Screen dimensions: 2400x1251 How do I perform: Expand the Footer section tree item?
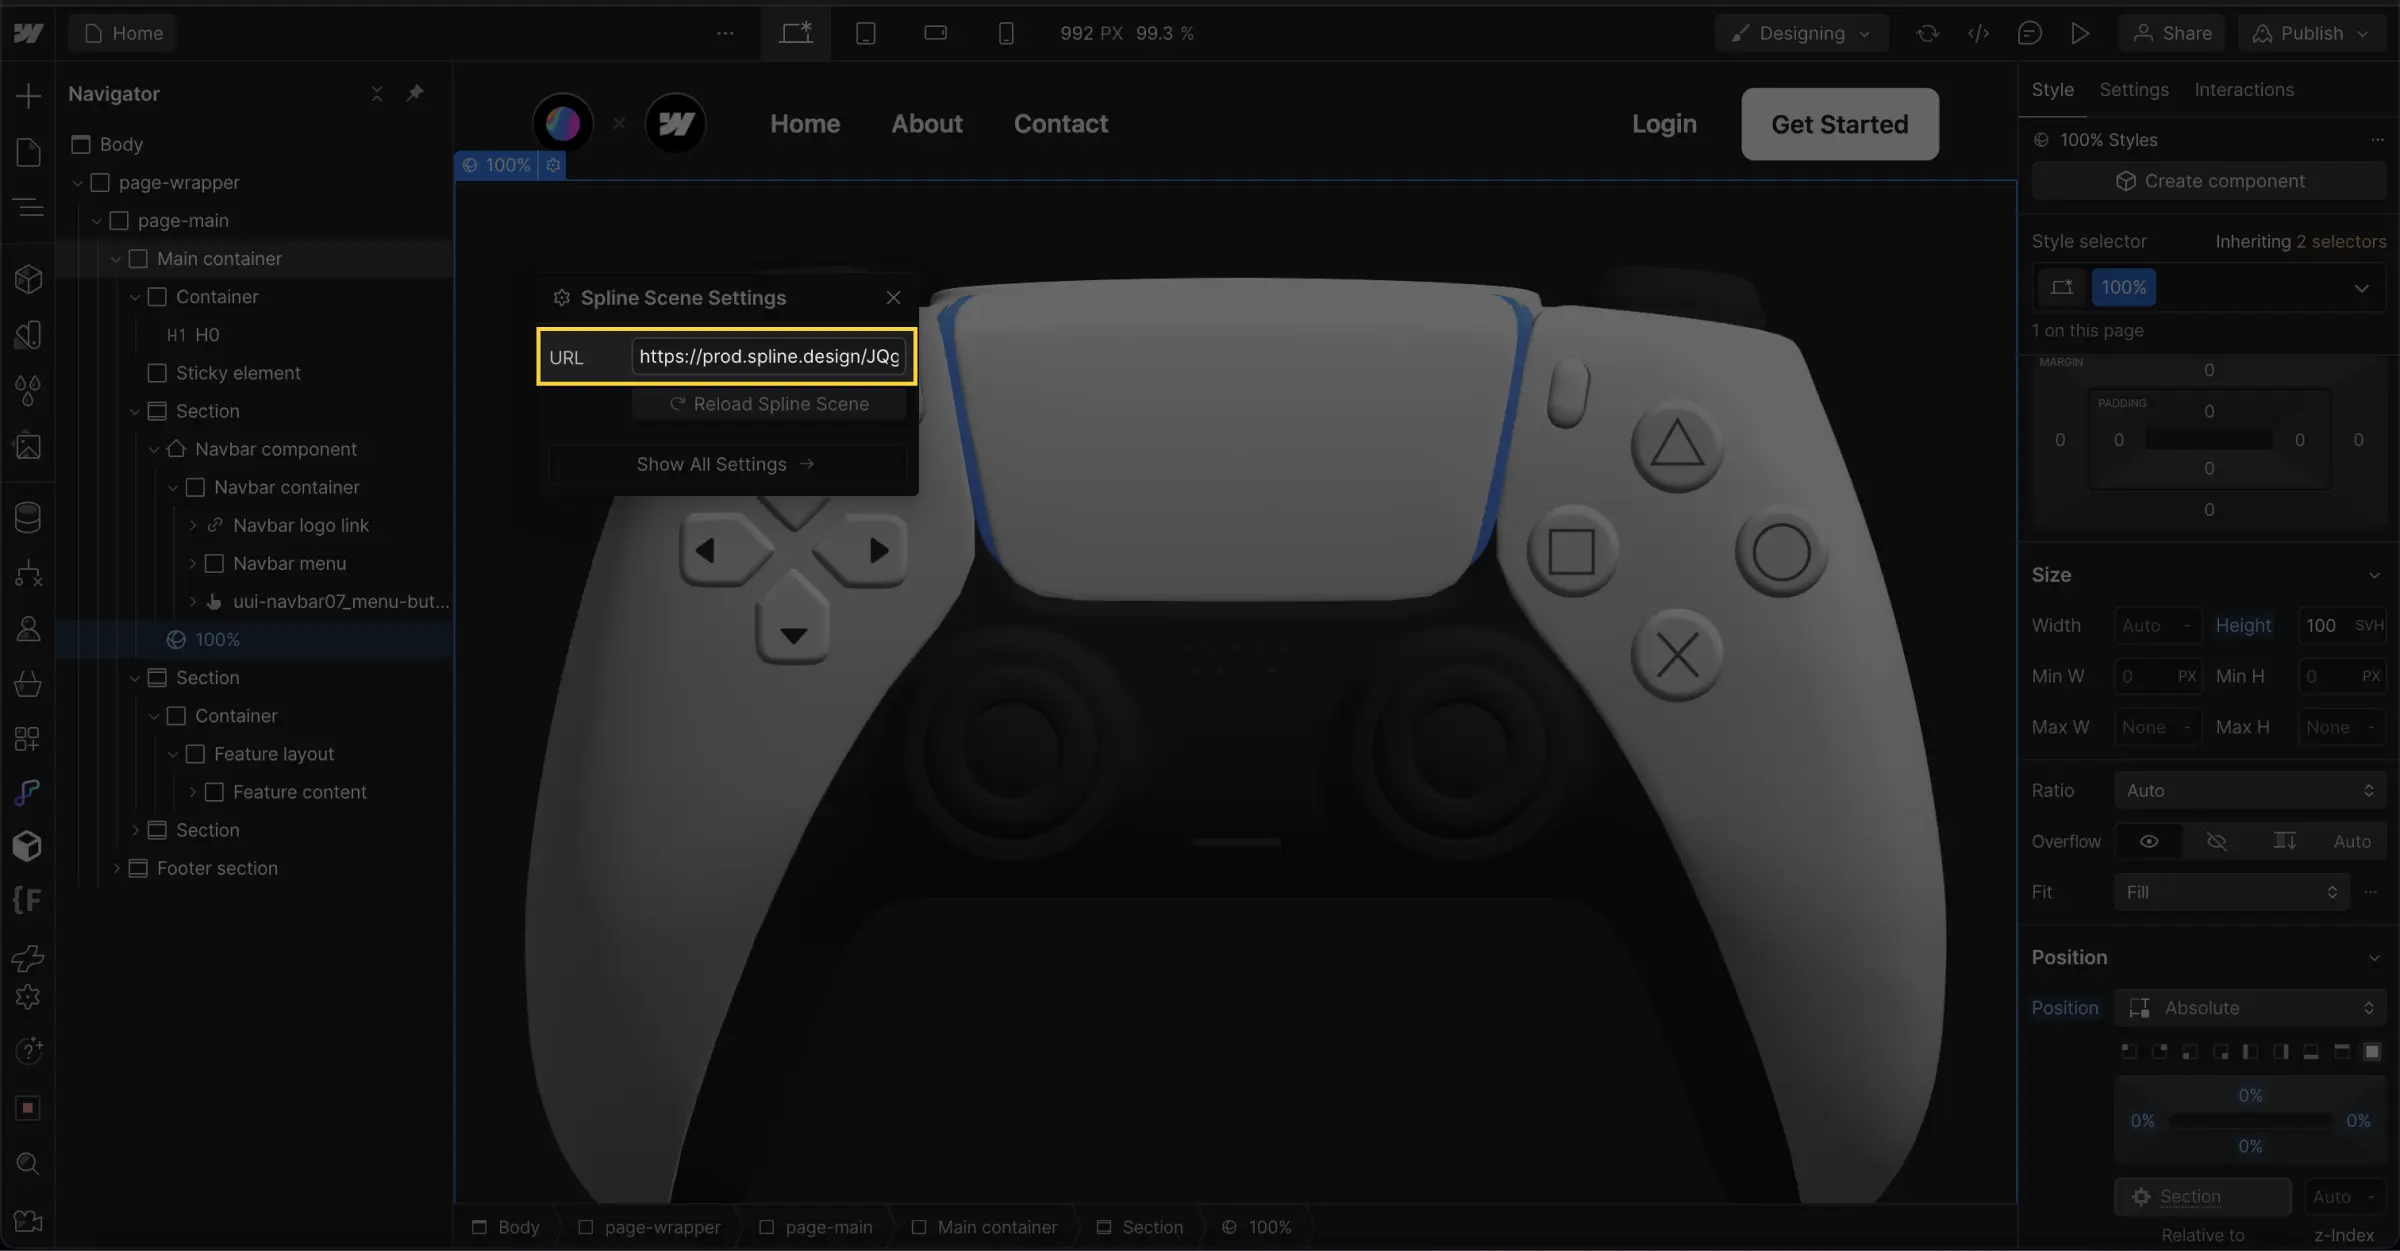pyautogui.click(x=117, y=867)
